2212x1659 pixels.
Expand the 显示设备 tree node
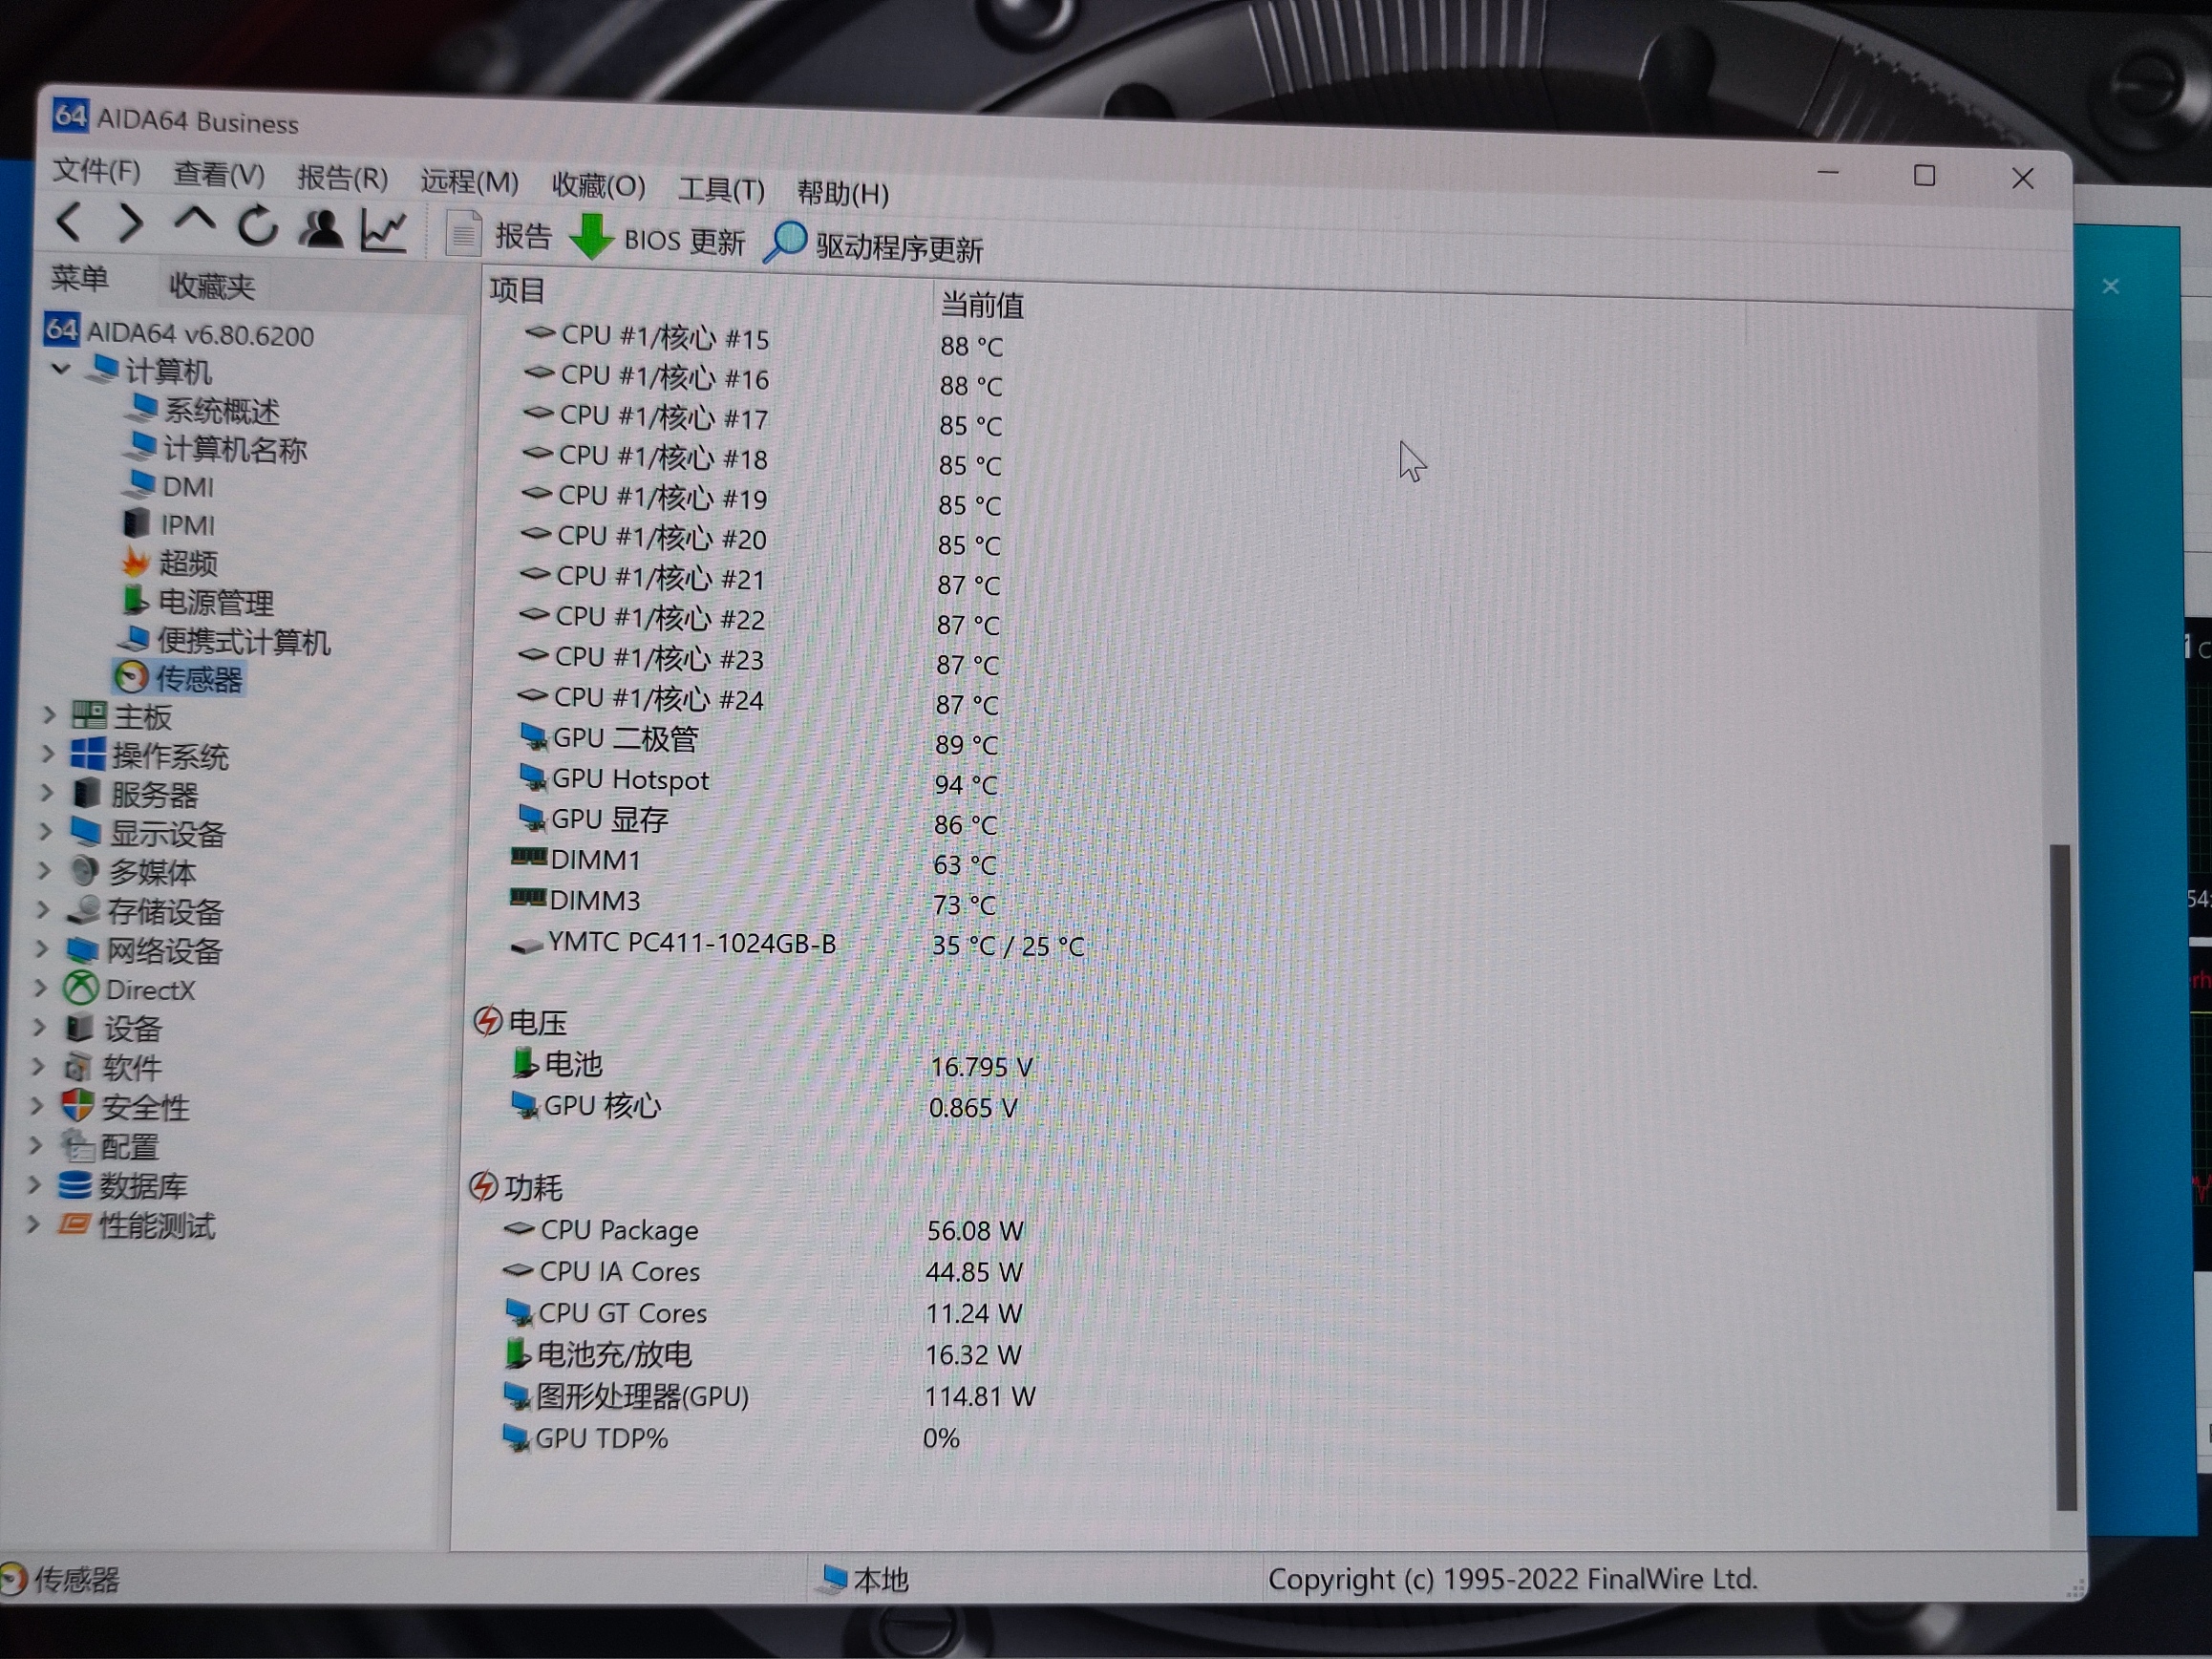coord(45,831)
